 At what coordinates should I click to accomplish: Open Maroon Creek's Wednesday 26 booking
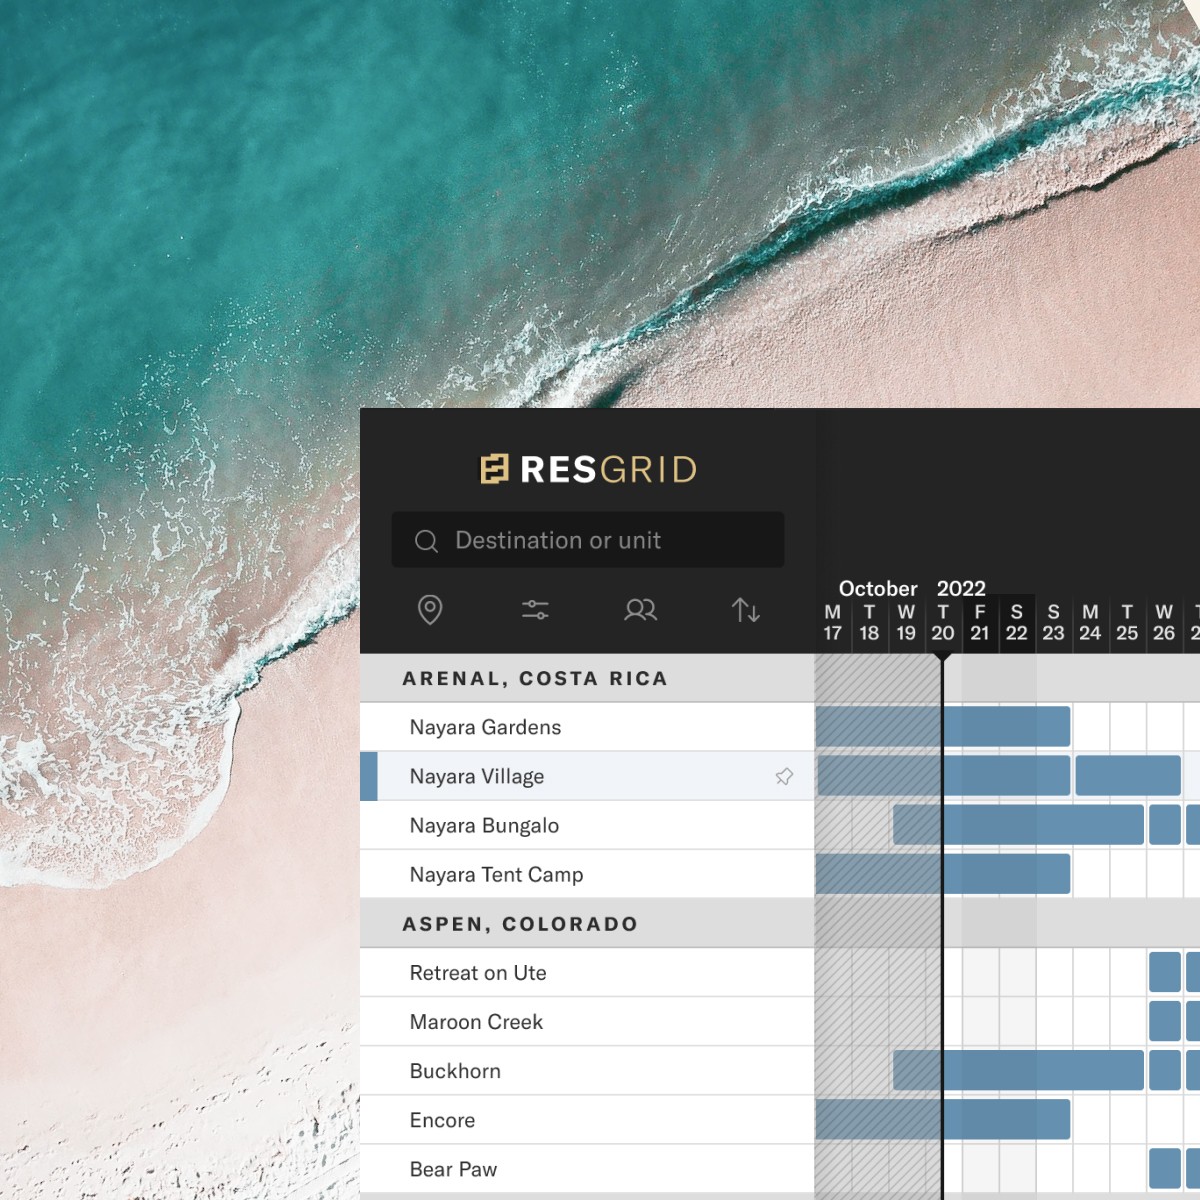coord(1165,1021)
